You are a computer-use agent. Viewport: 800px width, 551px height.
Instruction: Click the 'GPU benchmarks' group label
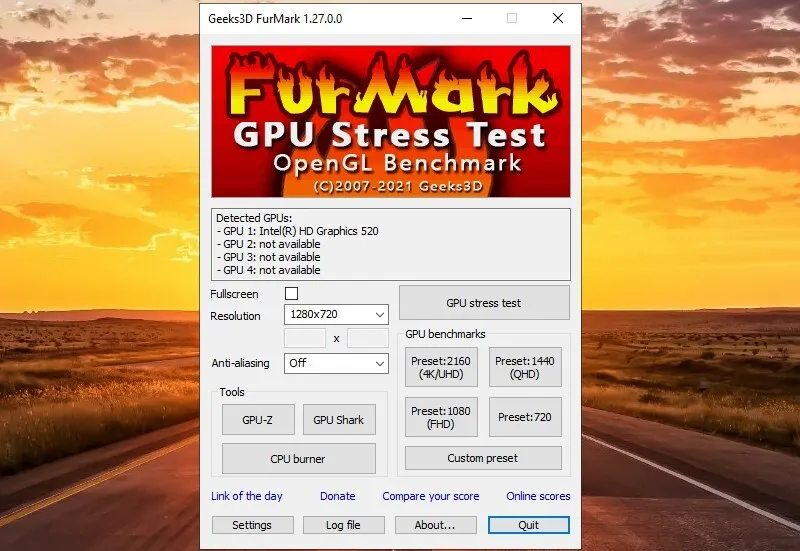[x=445, y=334]
